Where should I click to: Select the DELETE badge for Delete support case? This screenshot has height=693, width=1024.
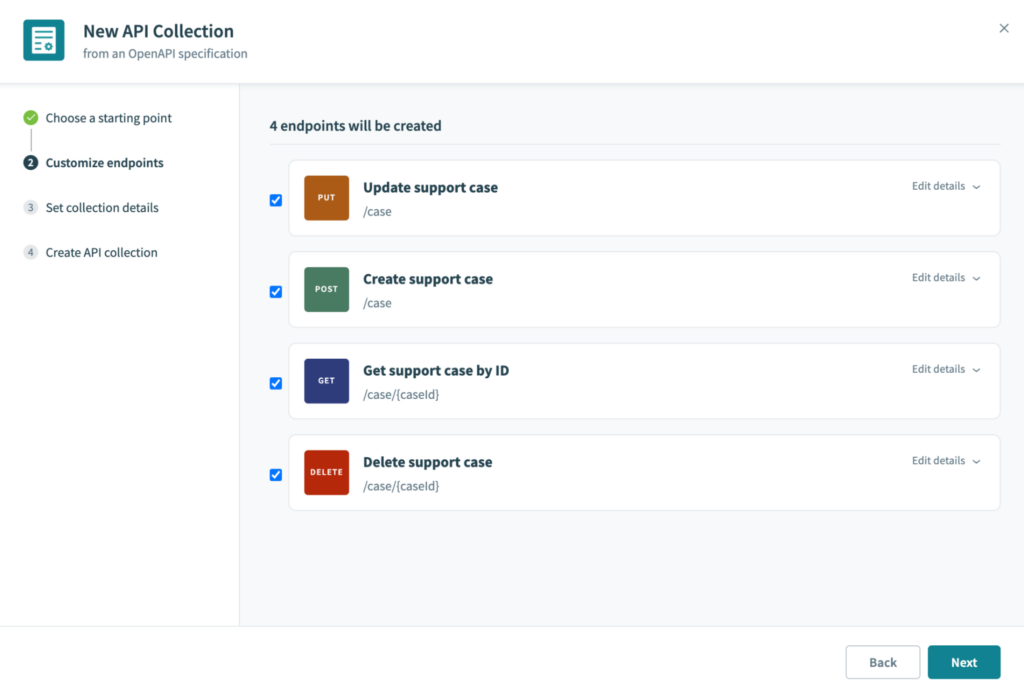click(x=325, y=473)
